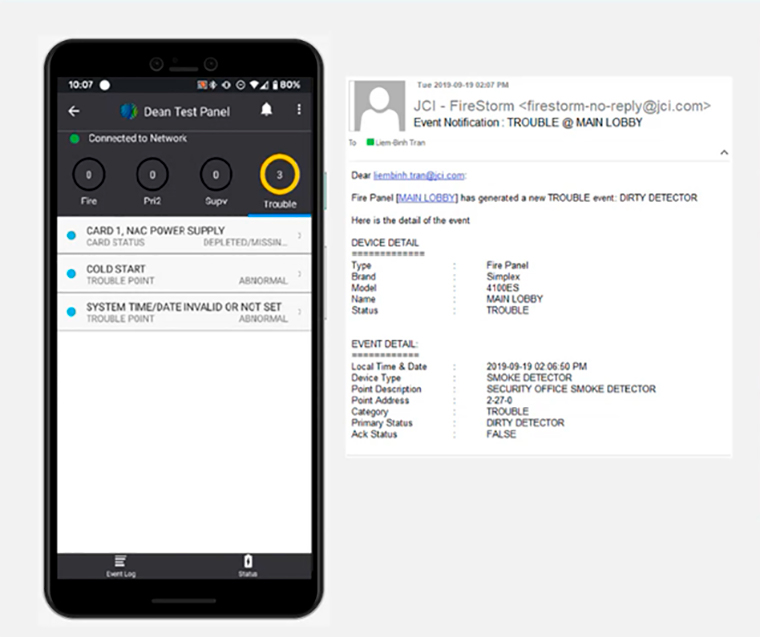The width and height of the screenshot is (760, 637).
Task: Collapse the email header with the caret
Action: [x=724, y=153]
